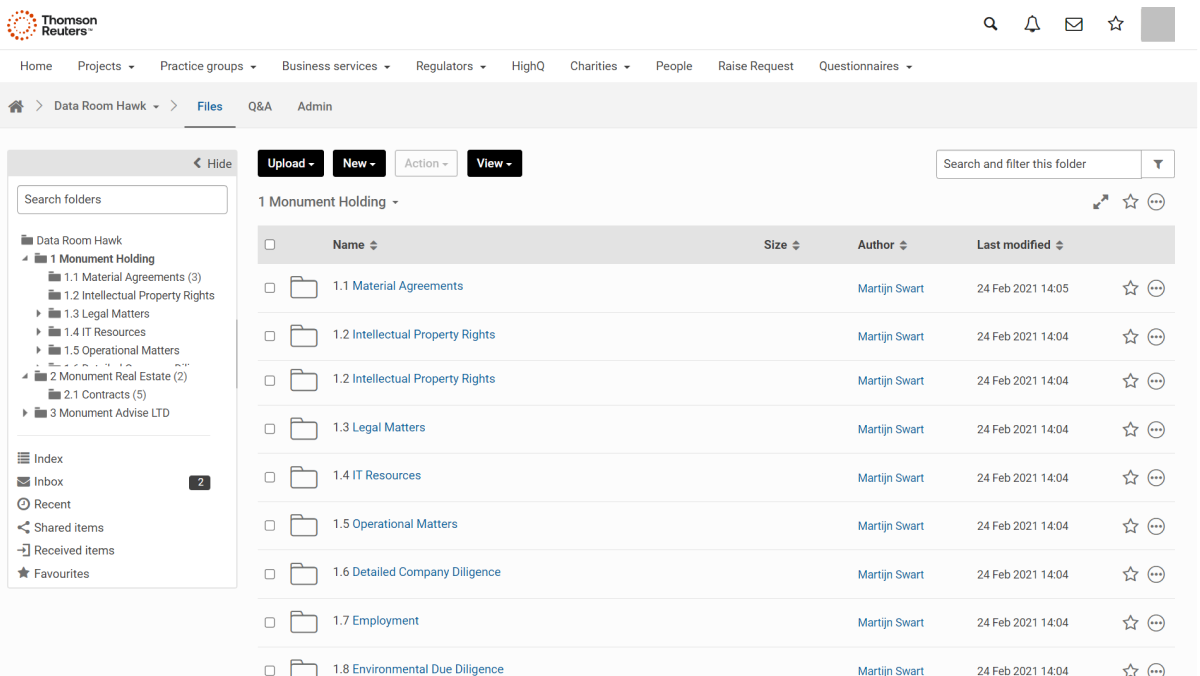Open more options for 1.4 IT Resources
Image resolution: width=1200 pixels, height=676 pixels.
[x=1156, y=478]
